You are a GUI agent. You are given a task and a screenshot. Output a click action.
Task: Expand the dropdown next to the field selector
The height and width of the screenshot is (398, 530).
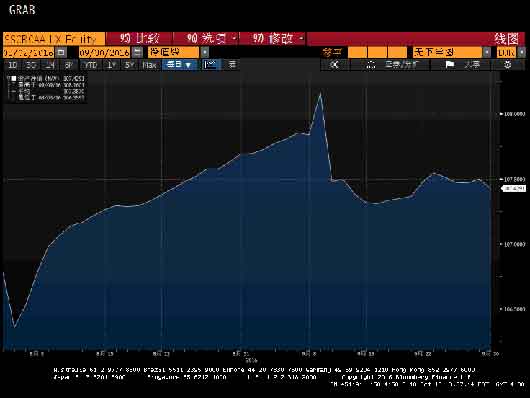pos(205,52)
